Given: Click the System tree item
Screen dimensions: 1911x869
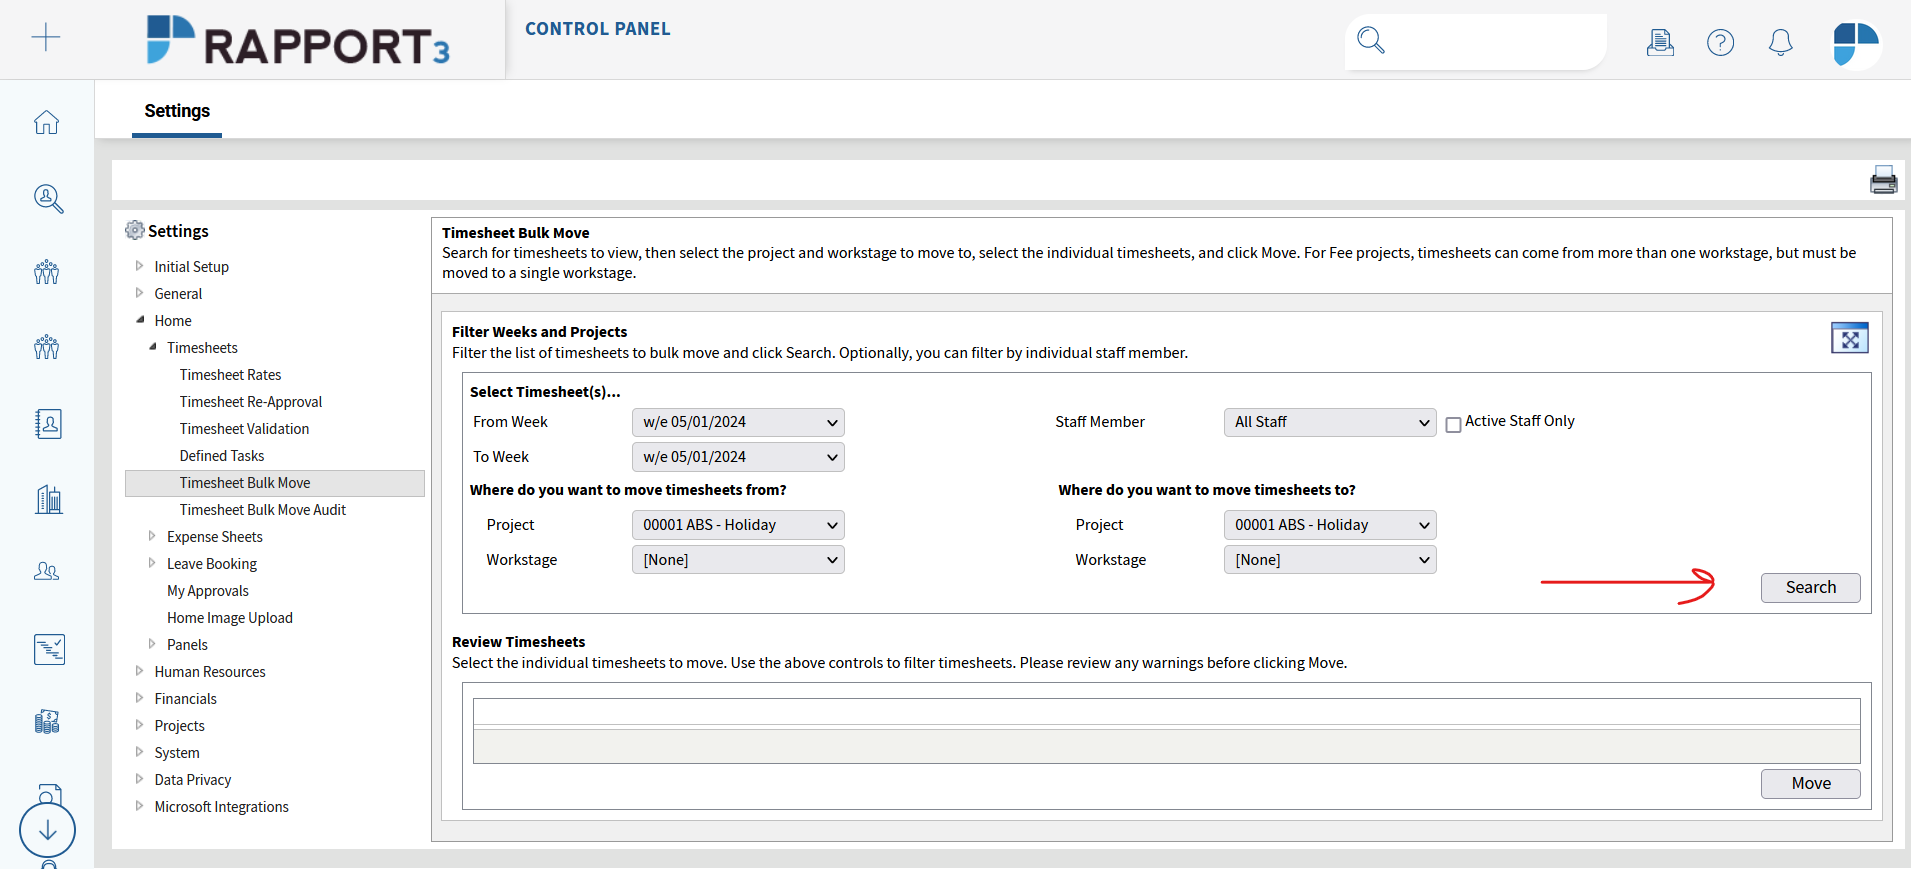Looking at the screenshot, I should (177, 753).
